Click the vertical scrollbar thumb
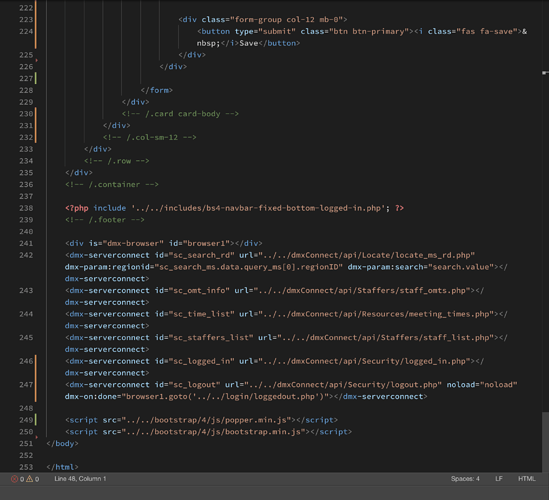This screenshot has width=549, height=500. pyautogui.click(x=545, y=442)
